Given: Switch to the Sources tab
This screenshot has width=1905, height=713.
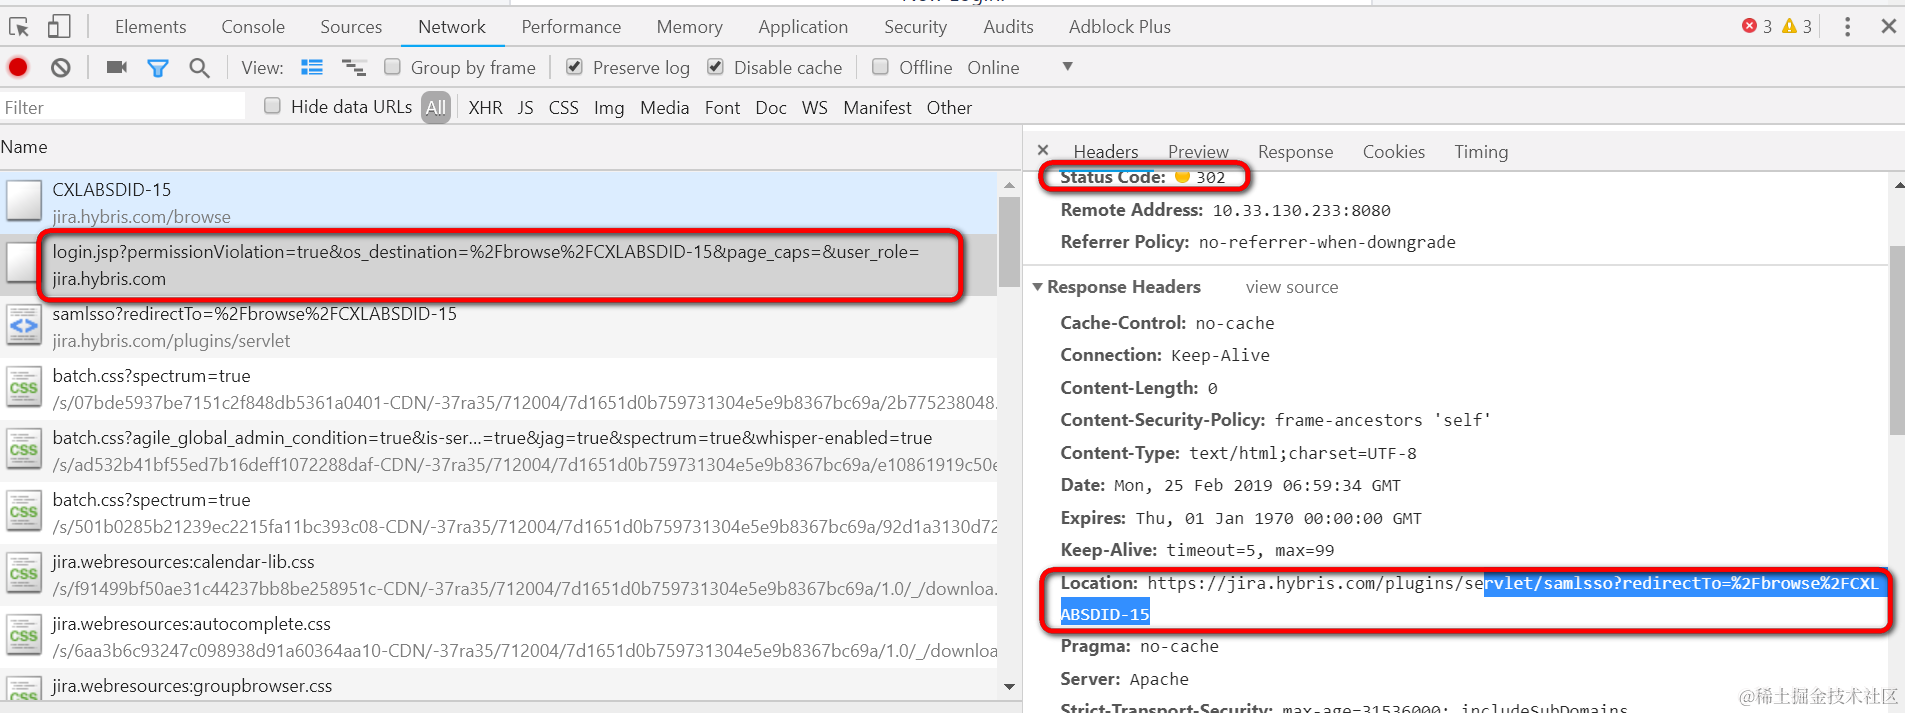Looking at the screenshot, I should tap(351, 27).
